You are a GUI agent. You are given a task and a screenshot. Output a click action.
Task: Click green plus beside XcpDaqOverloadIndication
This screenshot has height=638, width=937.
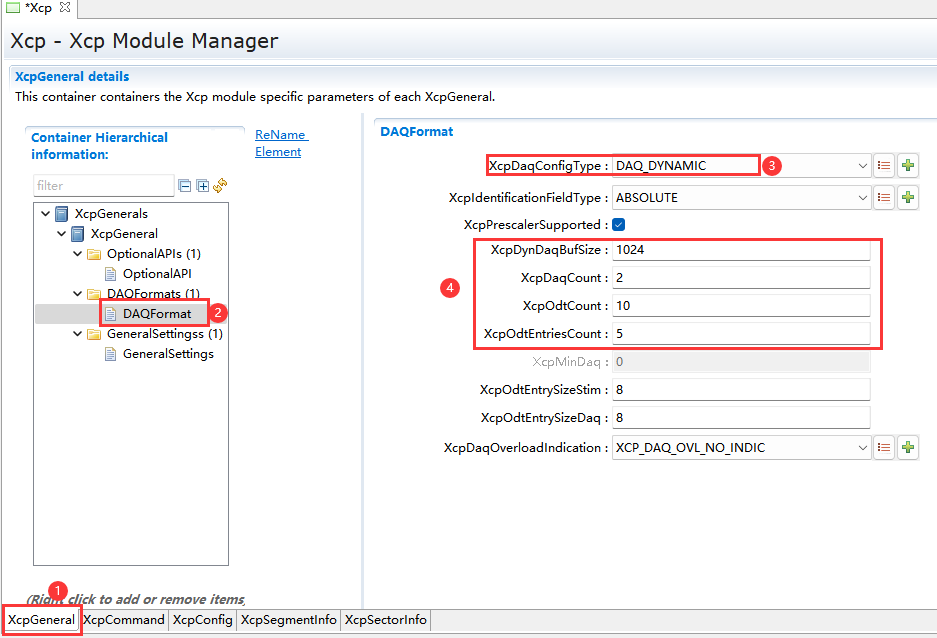tap(908, 448)
